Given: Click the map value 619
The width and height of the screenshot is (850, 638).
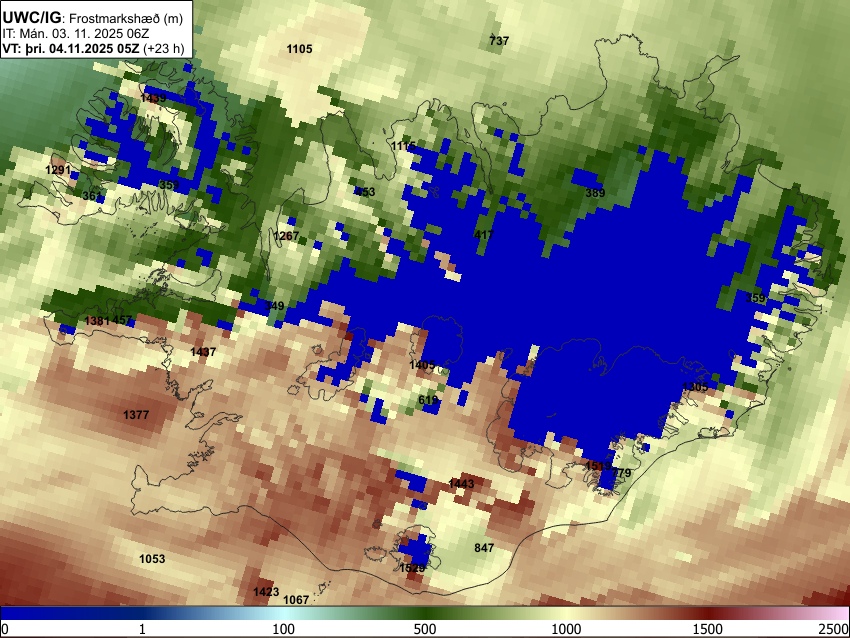Looking at the screenshot, I should pyautogui.click(x=428, y=400).
